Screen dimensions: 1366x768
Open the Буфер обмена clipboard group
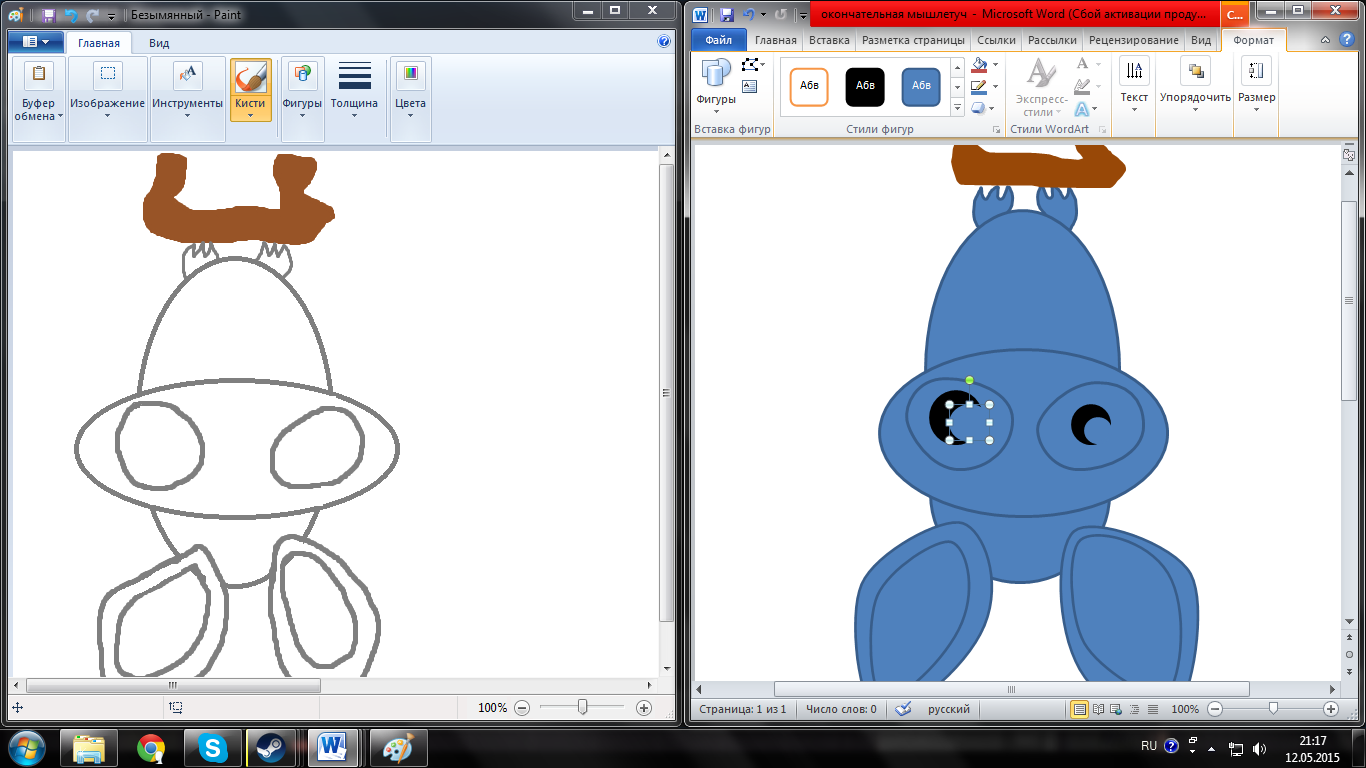pos(39,98)
